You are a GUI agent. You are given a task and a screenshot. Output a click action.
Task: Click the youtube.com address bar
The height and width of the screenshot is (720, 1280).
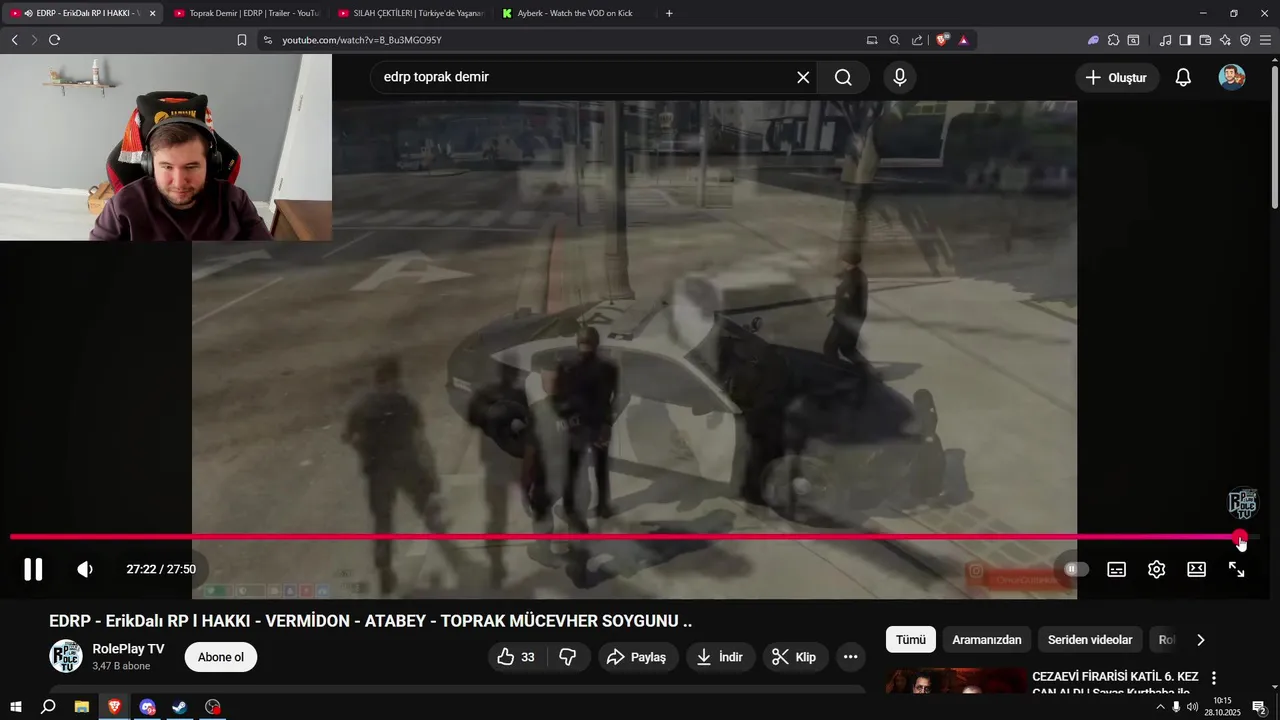560,40
